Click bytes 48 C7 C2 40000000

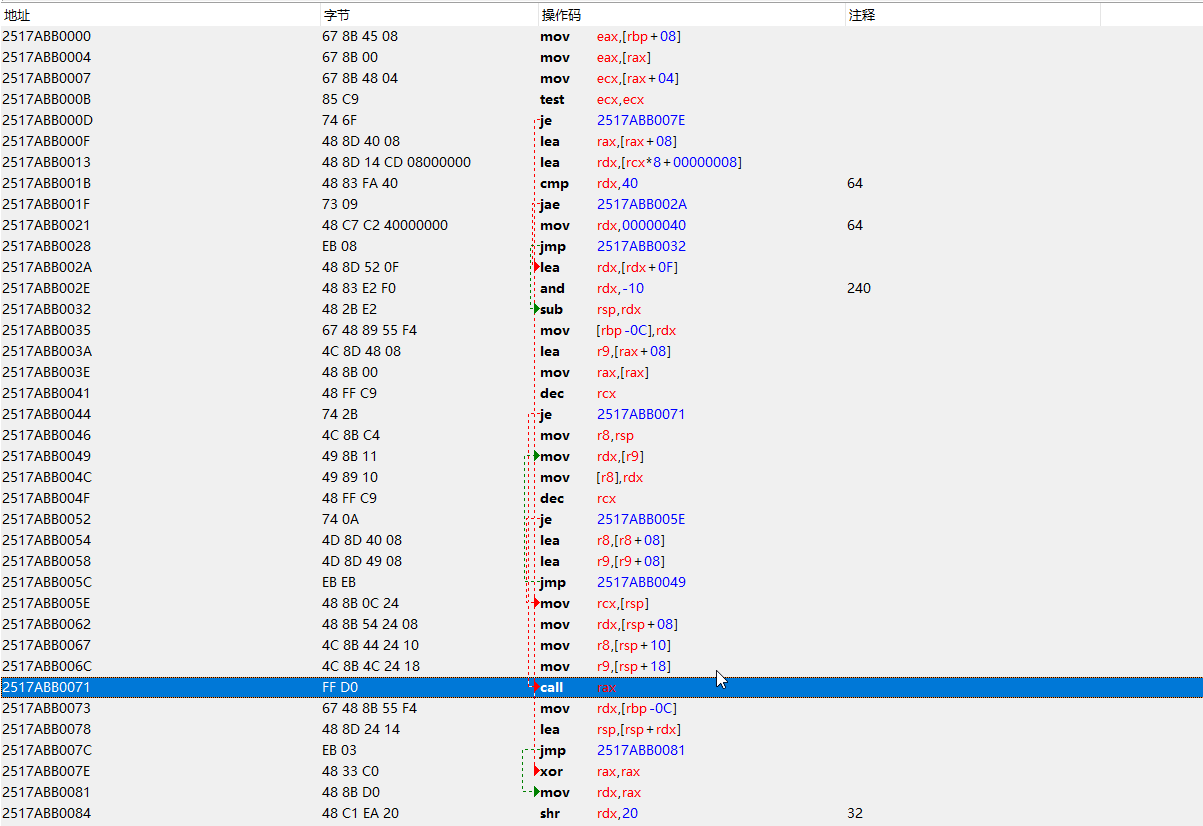point(385,225)
